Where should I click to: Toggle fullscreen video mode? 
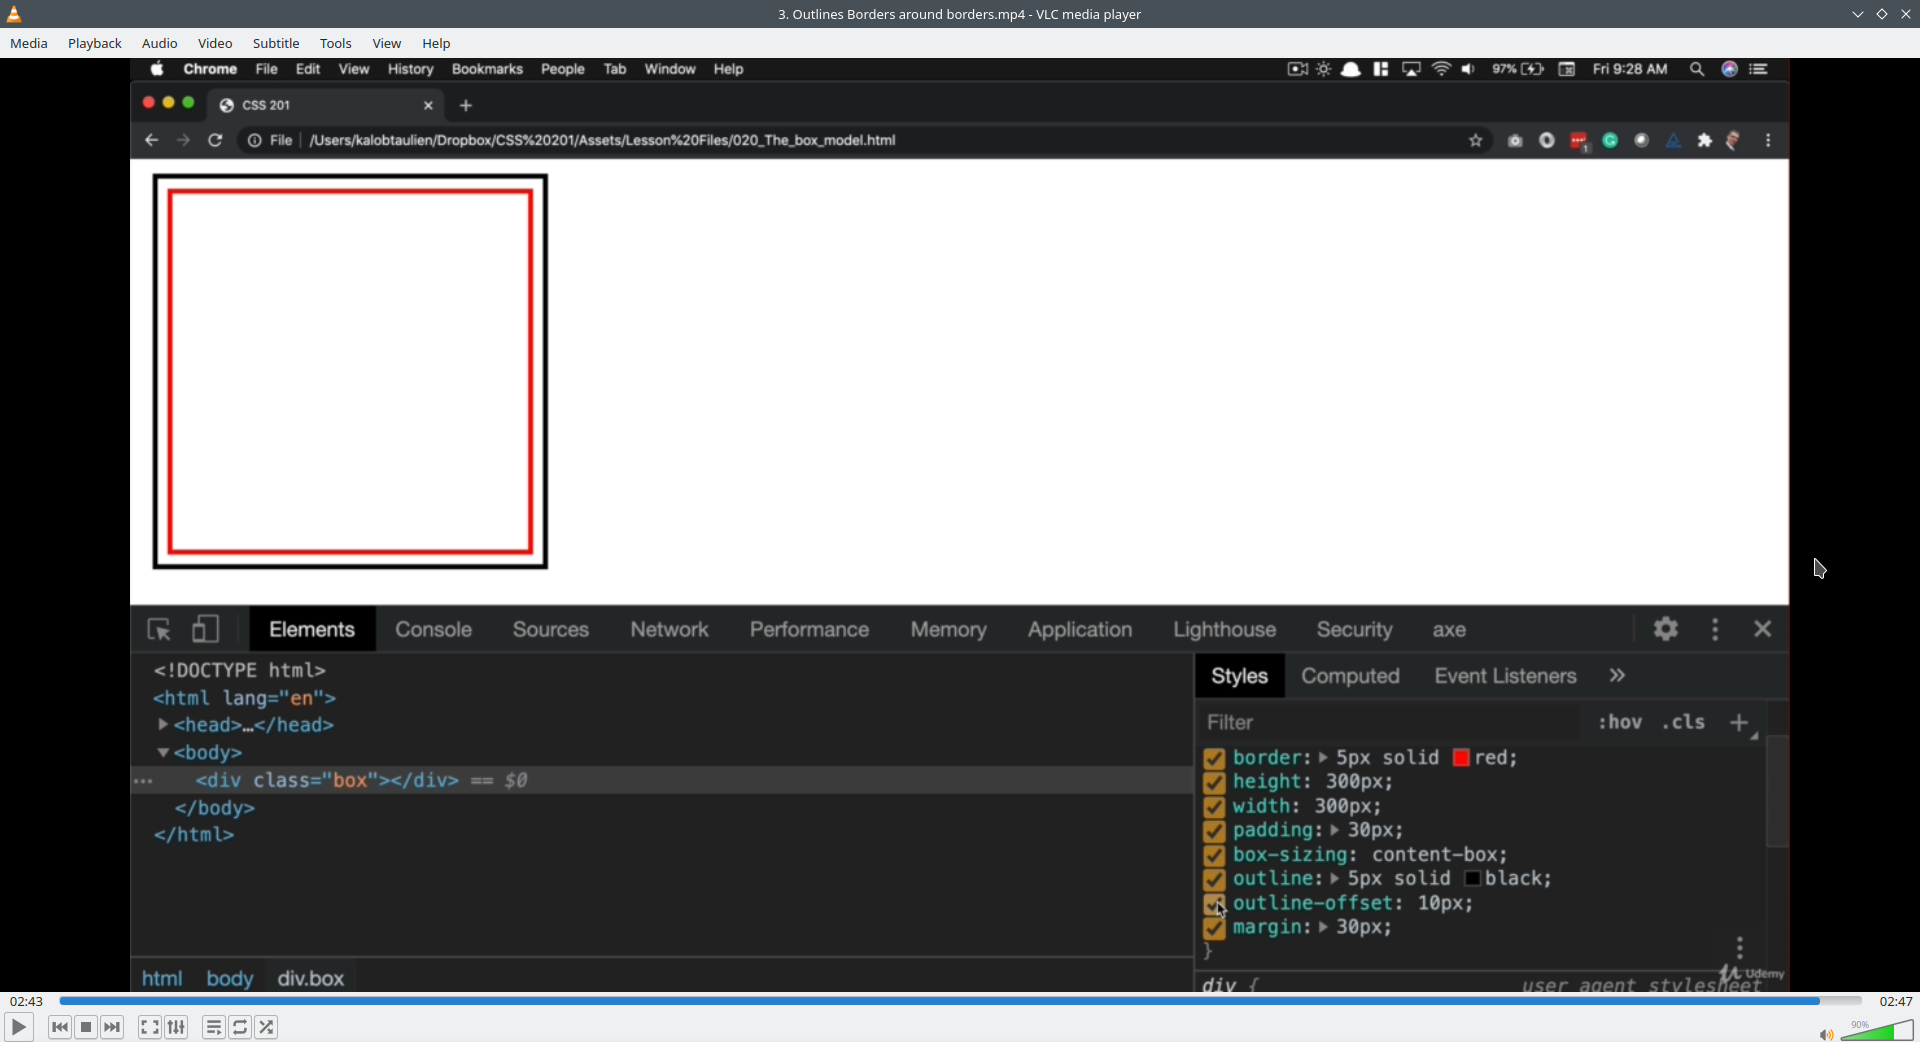[x=150, y=1027]
